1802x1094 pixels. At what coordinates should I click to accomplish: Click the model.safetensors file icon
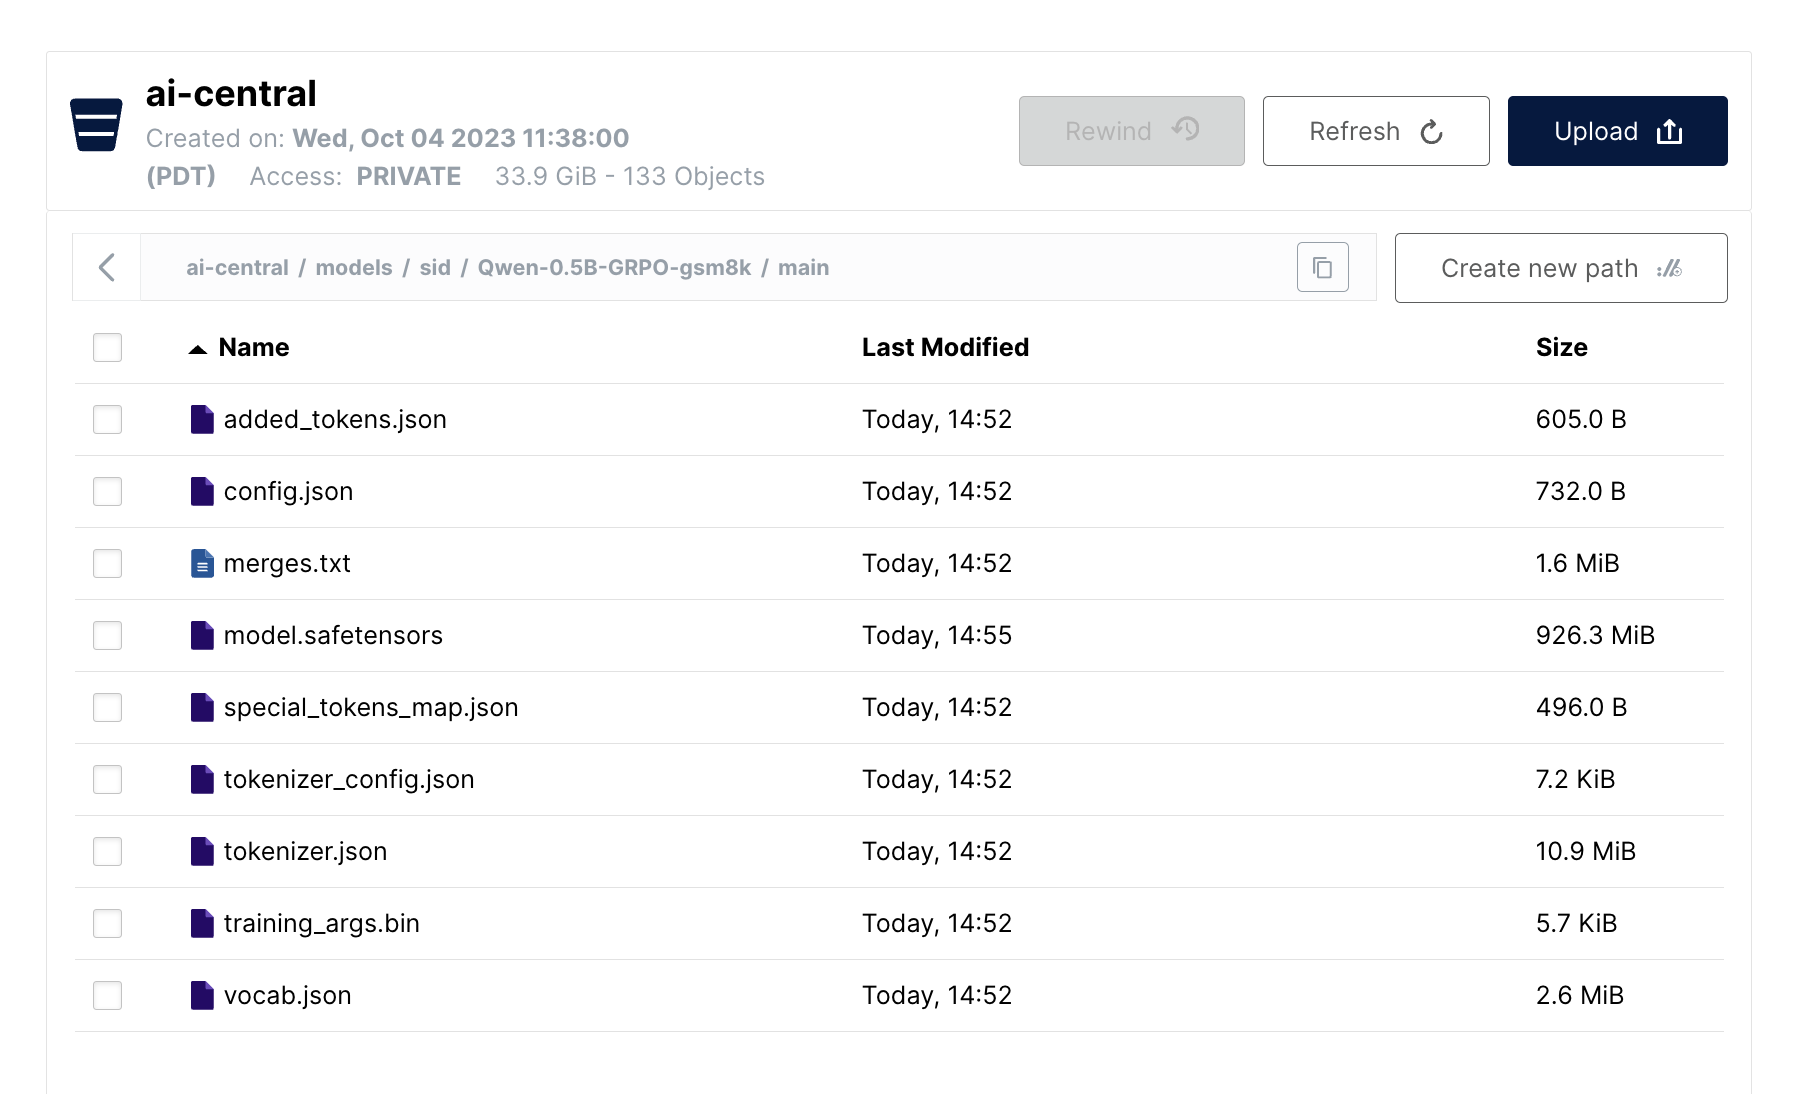pos(202,636)
